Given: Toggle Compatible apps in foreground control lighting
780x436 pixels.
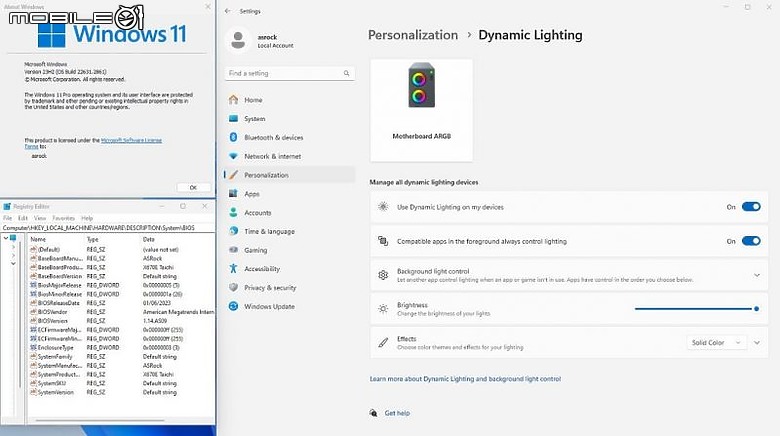Looking at the screenshot, I should coord(751,241).
